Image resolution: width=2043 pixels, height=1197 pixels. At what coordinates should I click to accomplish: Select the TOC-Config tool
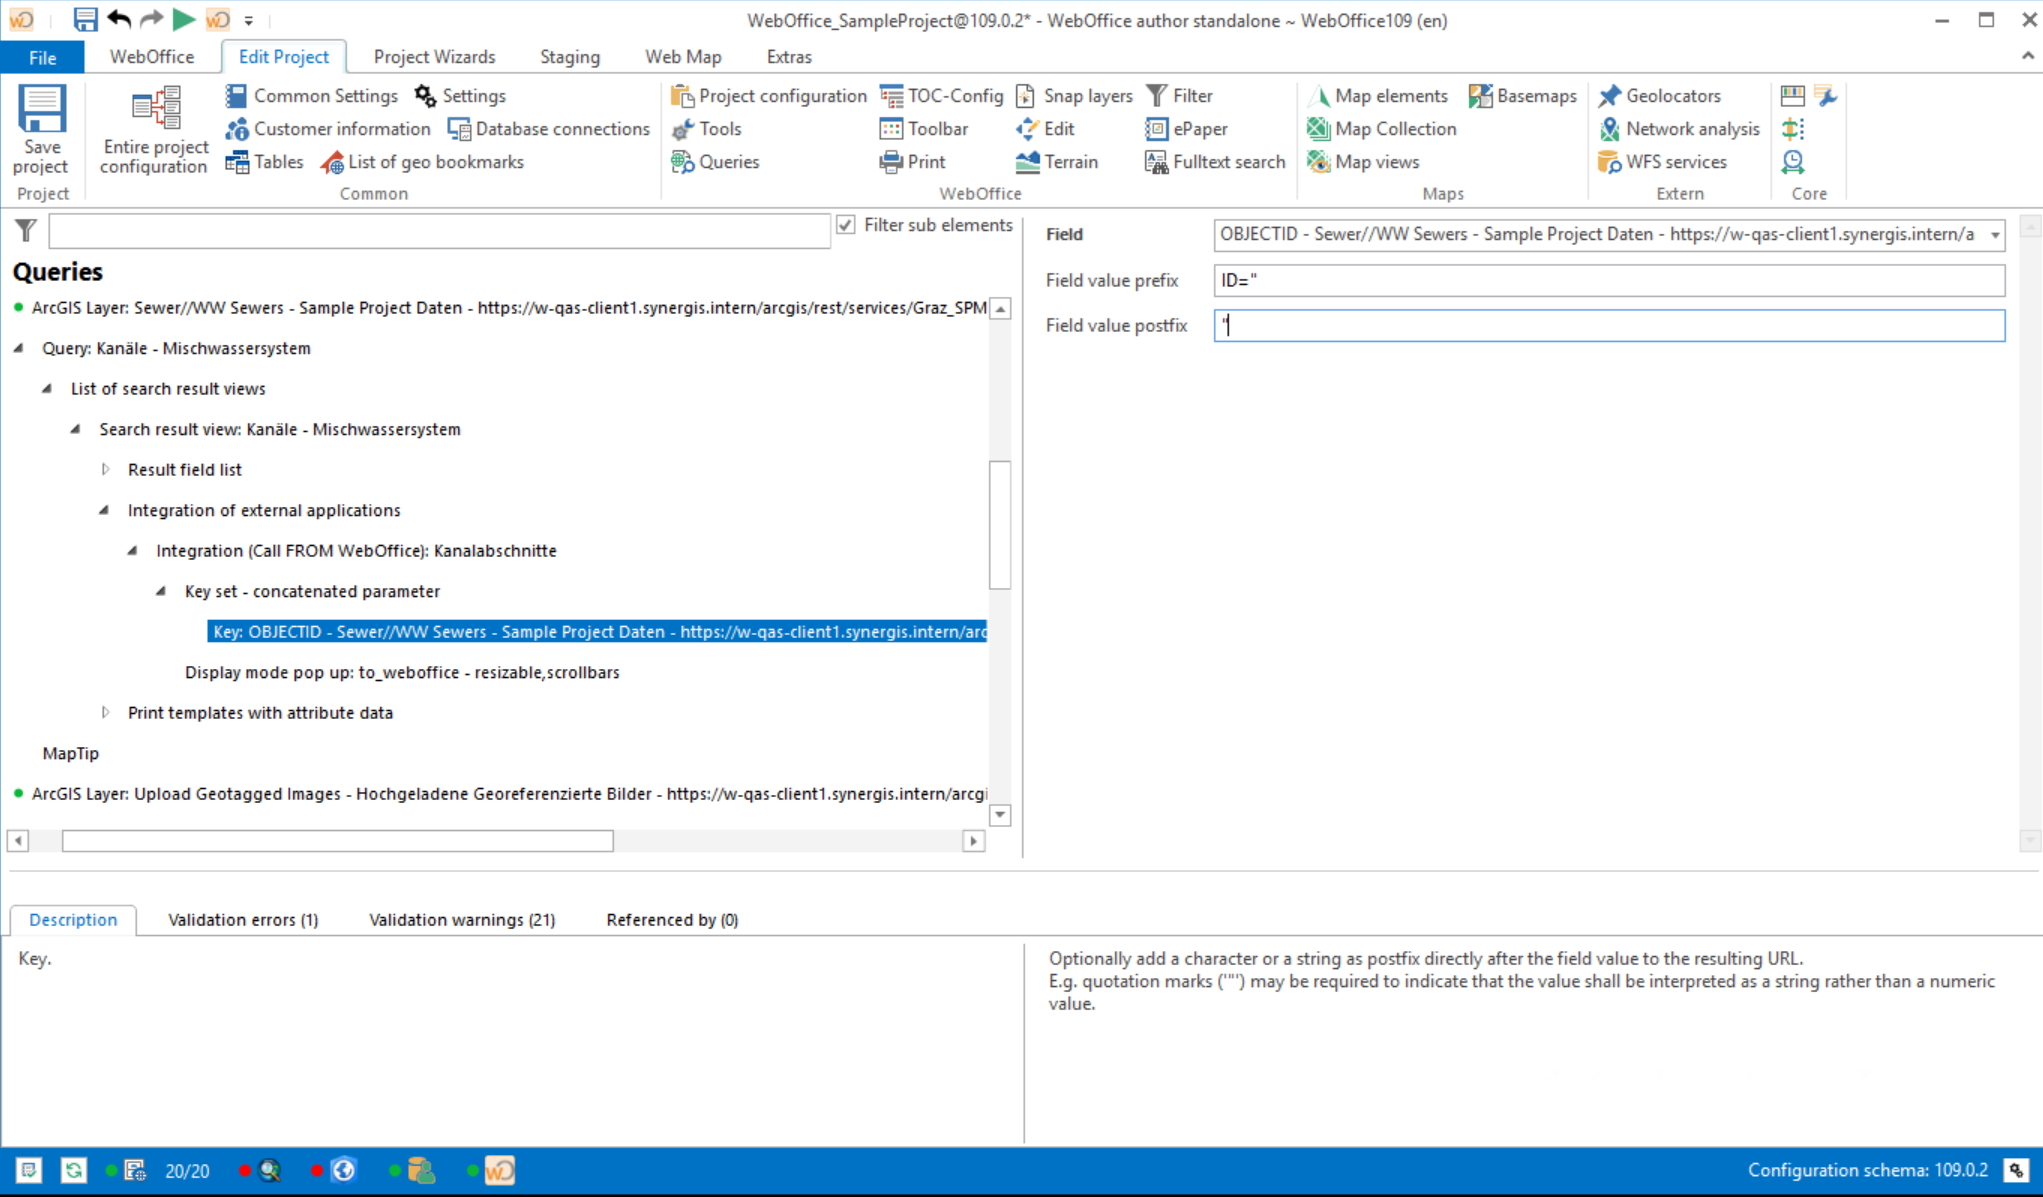point(940,95)
